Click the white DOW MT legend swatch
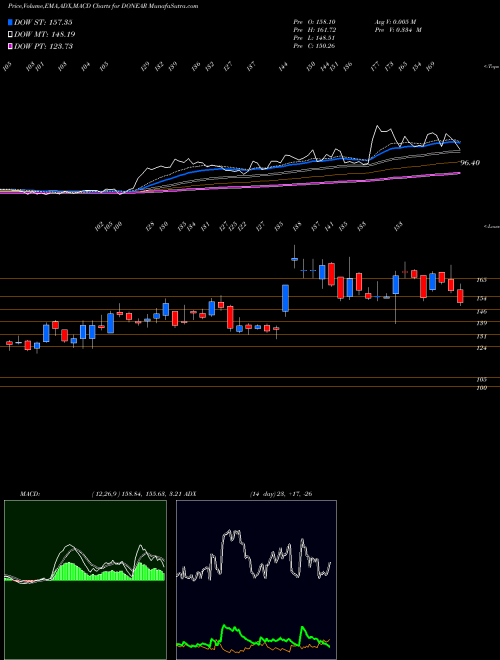 click(11, 34)
